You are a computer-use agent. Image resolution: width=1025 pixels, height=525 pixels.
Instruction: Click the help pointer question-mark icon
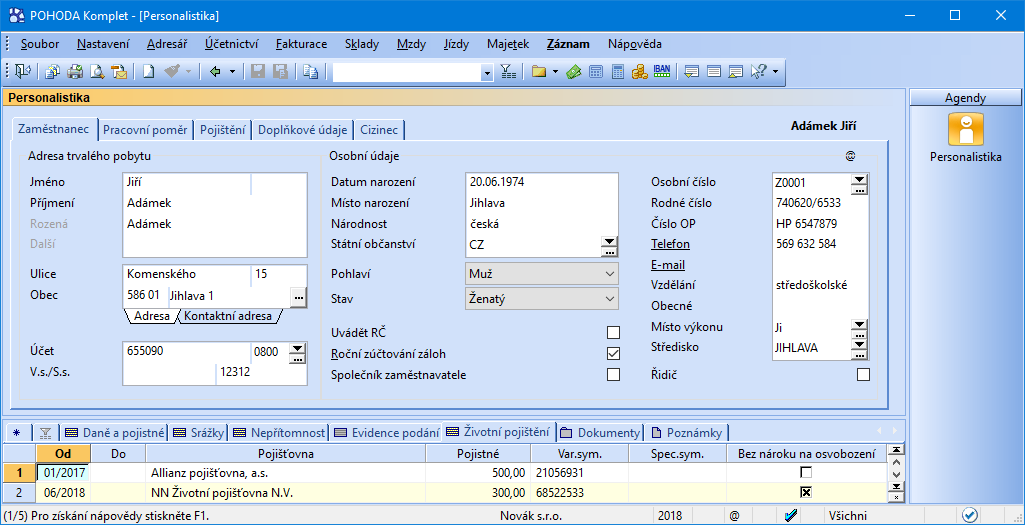tap(758, 72)
